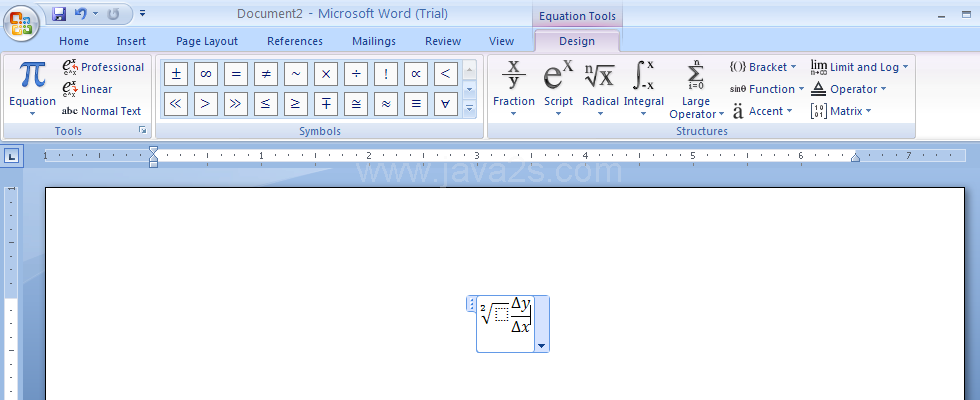Open the Accent structures dropdown

coord(762,111)
